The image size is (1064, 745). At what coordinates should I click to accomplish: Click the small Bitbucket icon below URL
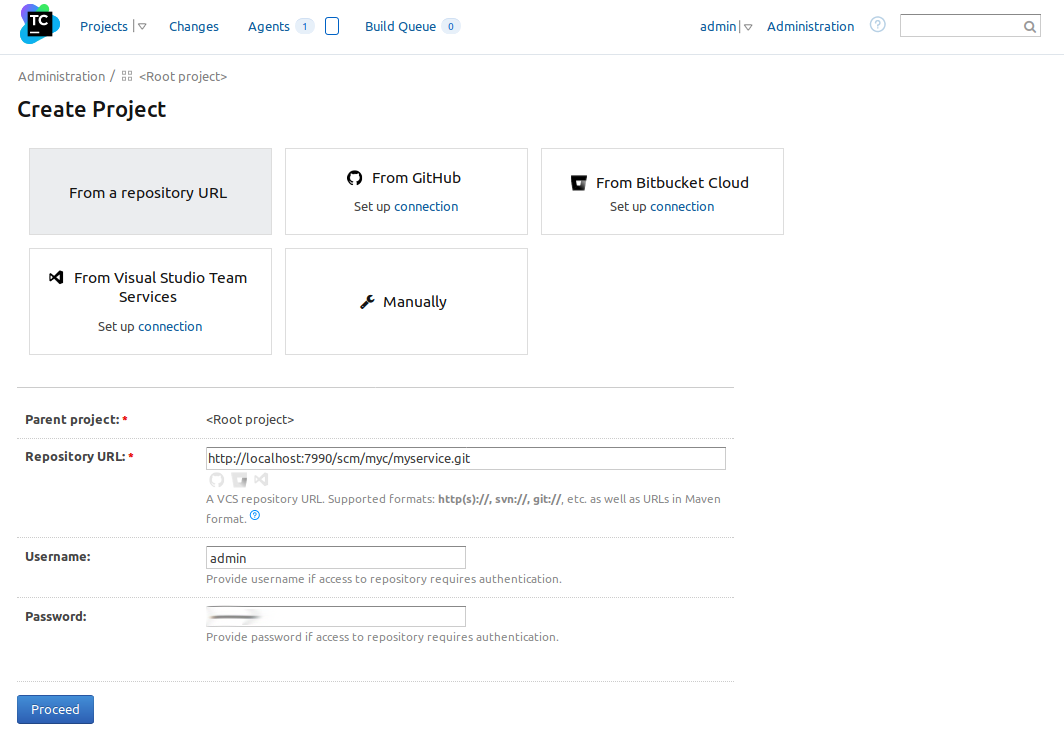[239, 480]
